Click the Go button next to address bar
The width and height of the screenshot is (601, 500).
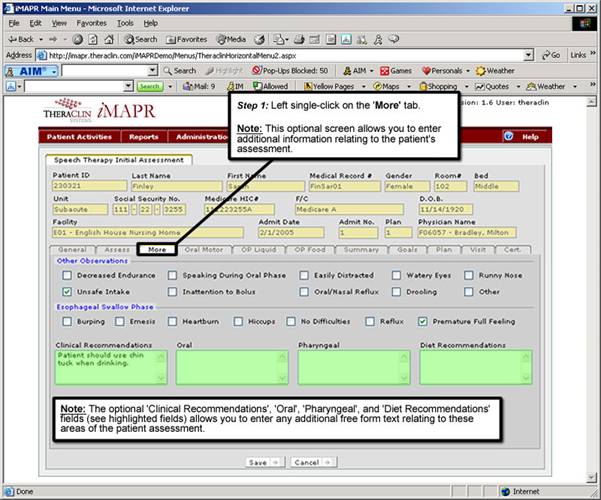tap(551, 55)
